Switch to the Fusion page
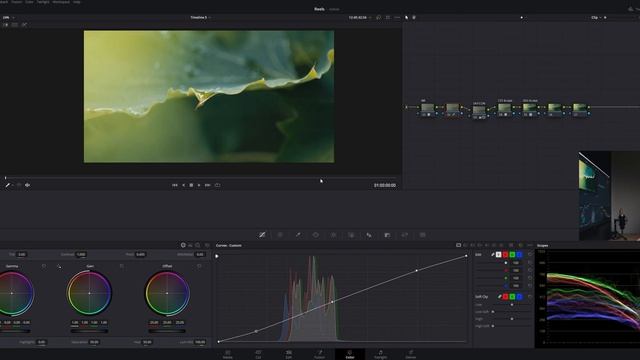 click(x=320, y=354)
